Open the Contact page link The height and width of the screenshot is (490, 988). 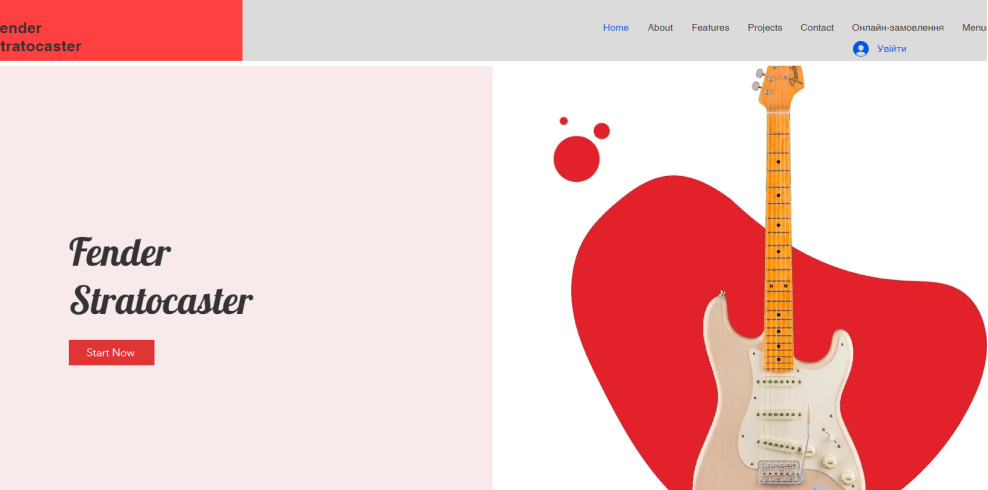pos(817,28)
